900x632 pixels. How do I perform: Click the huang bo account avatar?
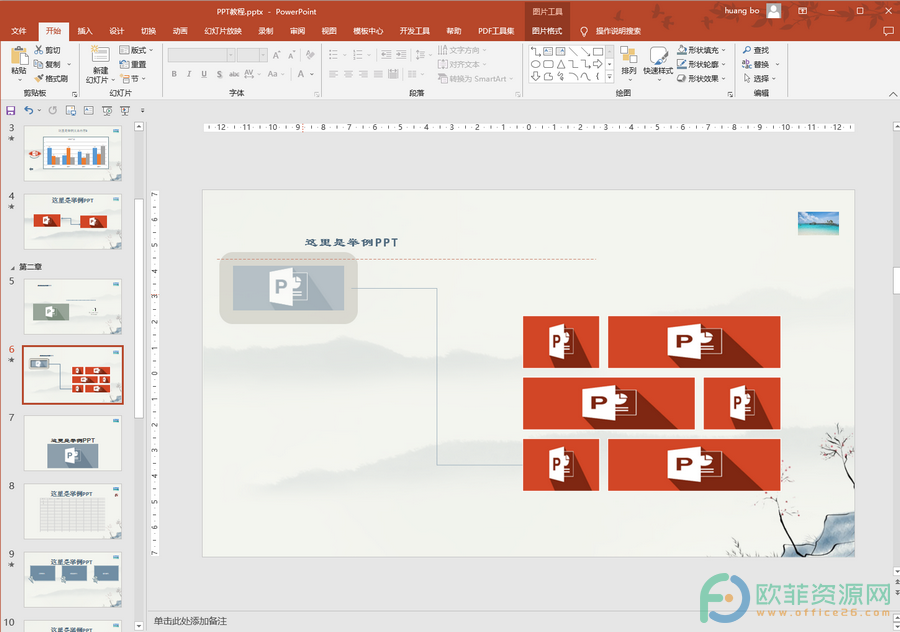[x=774, y=11]
